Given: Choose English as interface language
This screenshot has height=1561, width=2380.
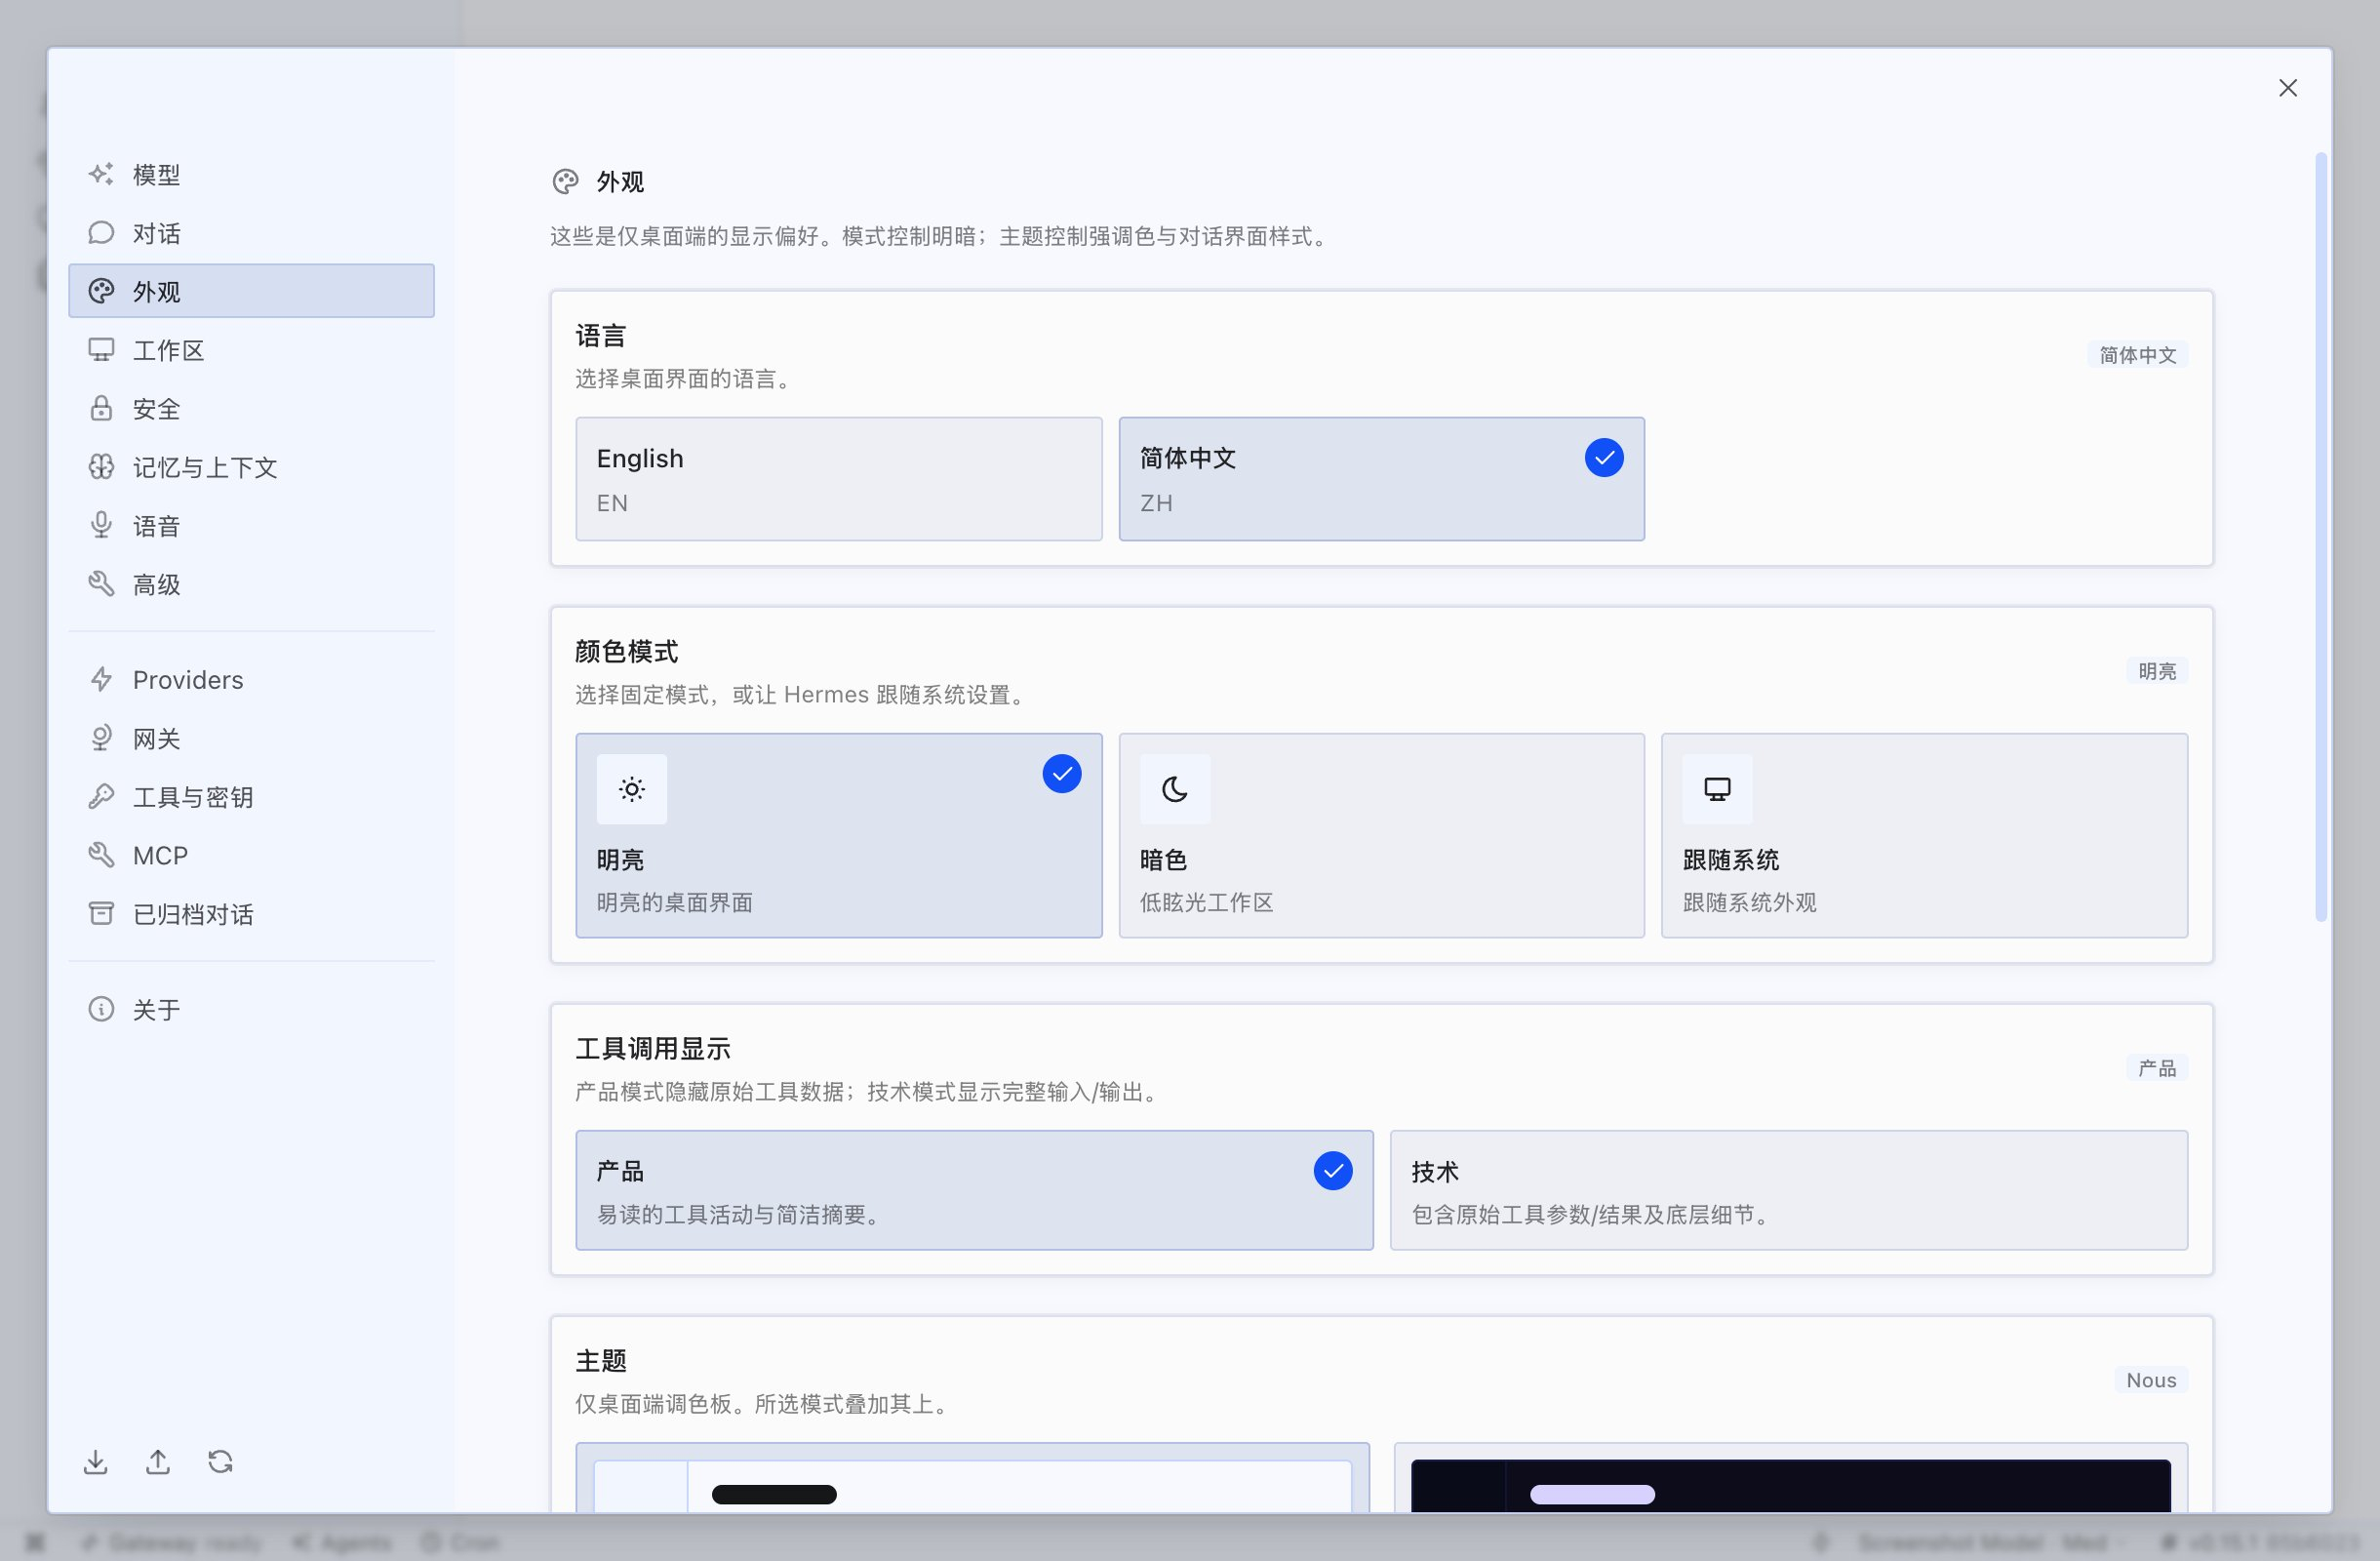Looking at the screenshot, I should coord(839,479).
